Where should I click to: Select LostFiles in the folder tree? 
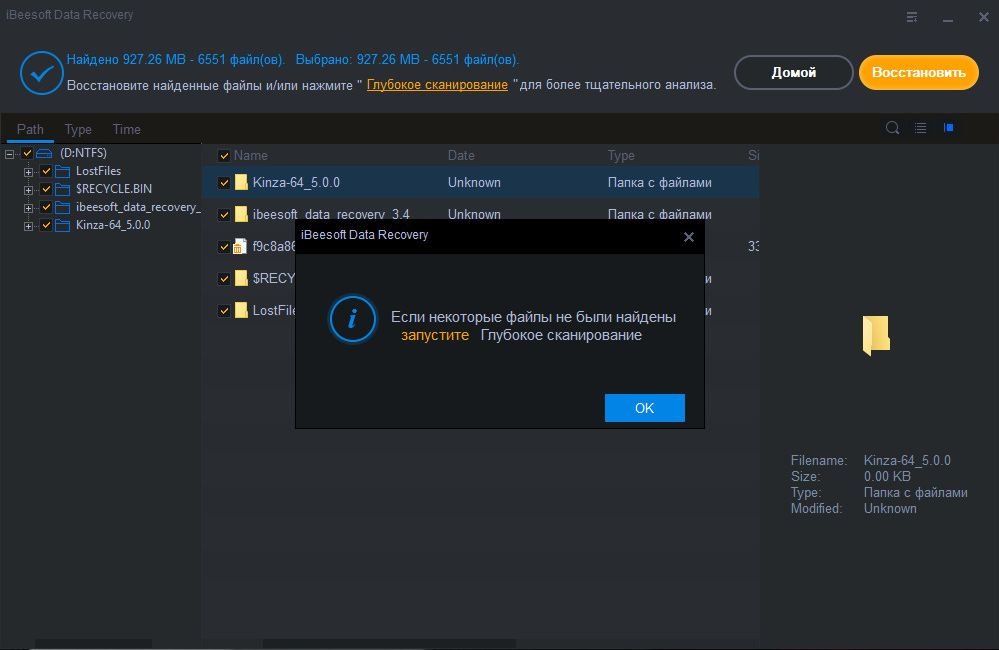98,171
